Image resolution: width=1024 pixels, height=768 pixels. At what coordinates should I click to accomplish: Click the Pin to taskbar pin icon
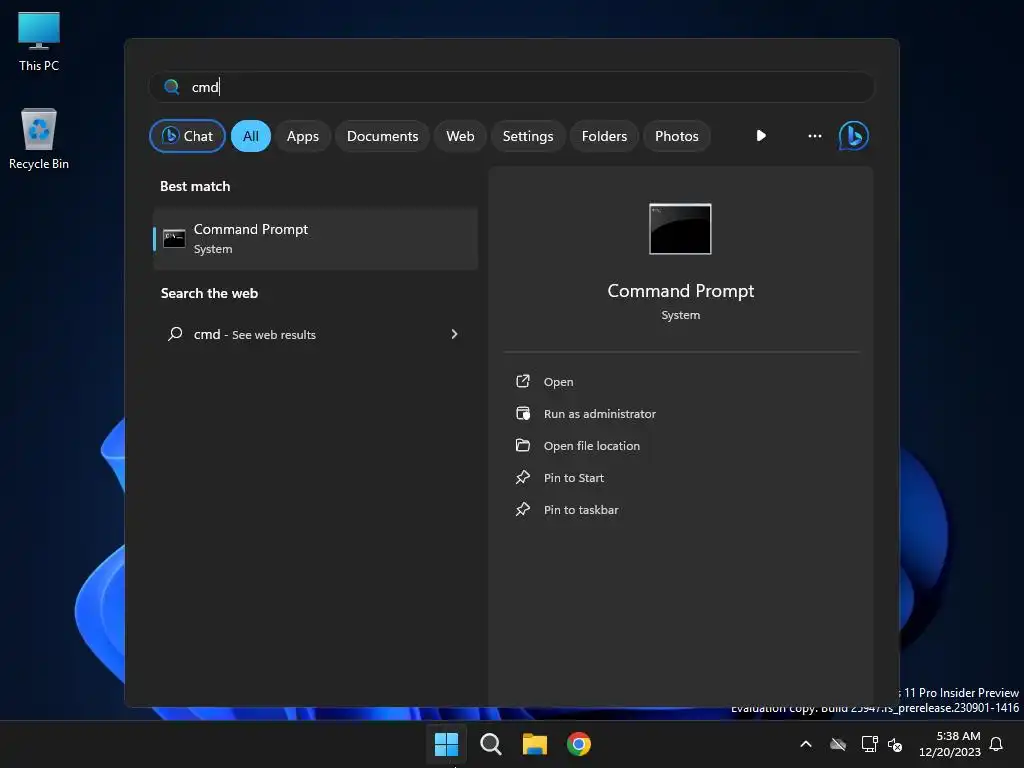[523, 509]
